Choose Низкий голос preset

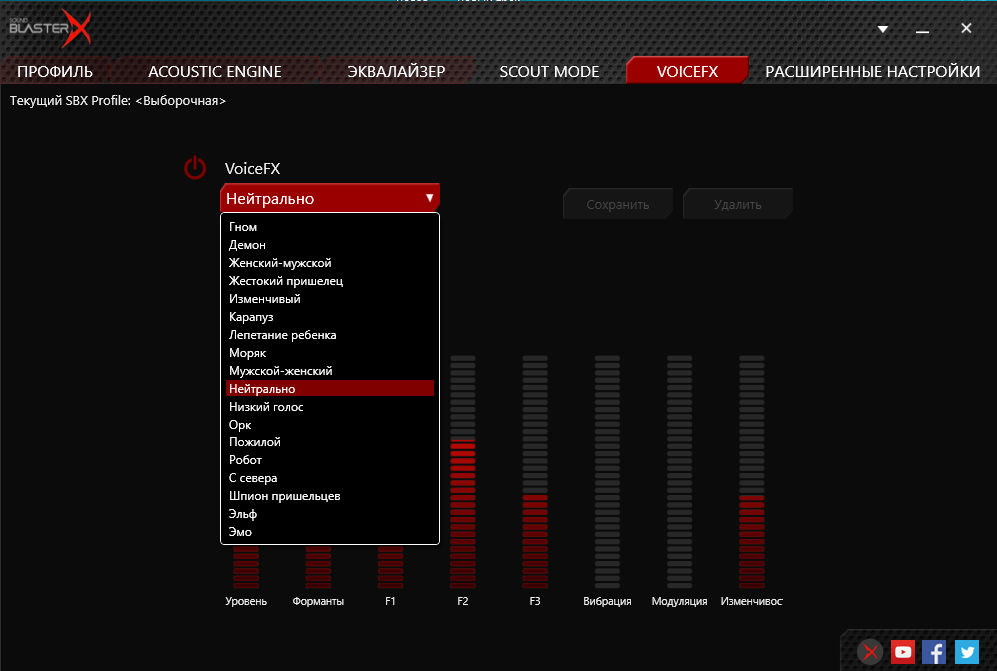tap(330, 406)
